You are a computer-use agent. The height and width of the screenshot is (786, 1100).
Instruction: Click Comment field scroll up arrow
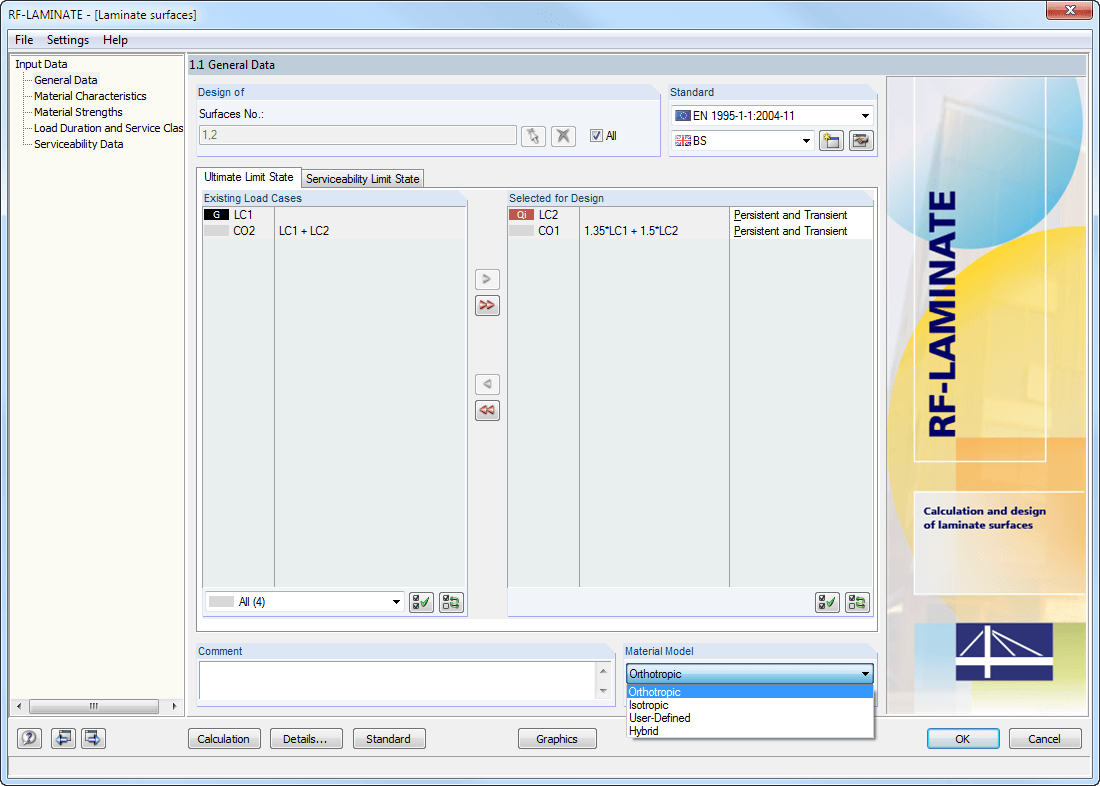click(x=603, y=671)
